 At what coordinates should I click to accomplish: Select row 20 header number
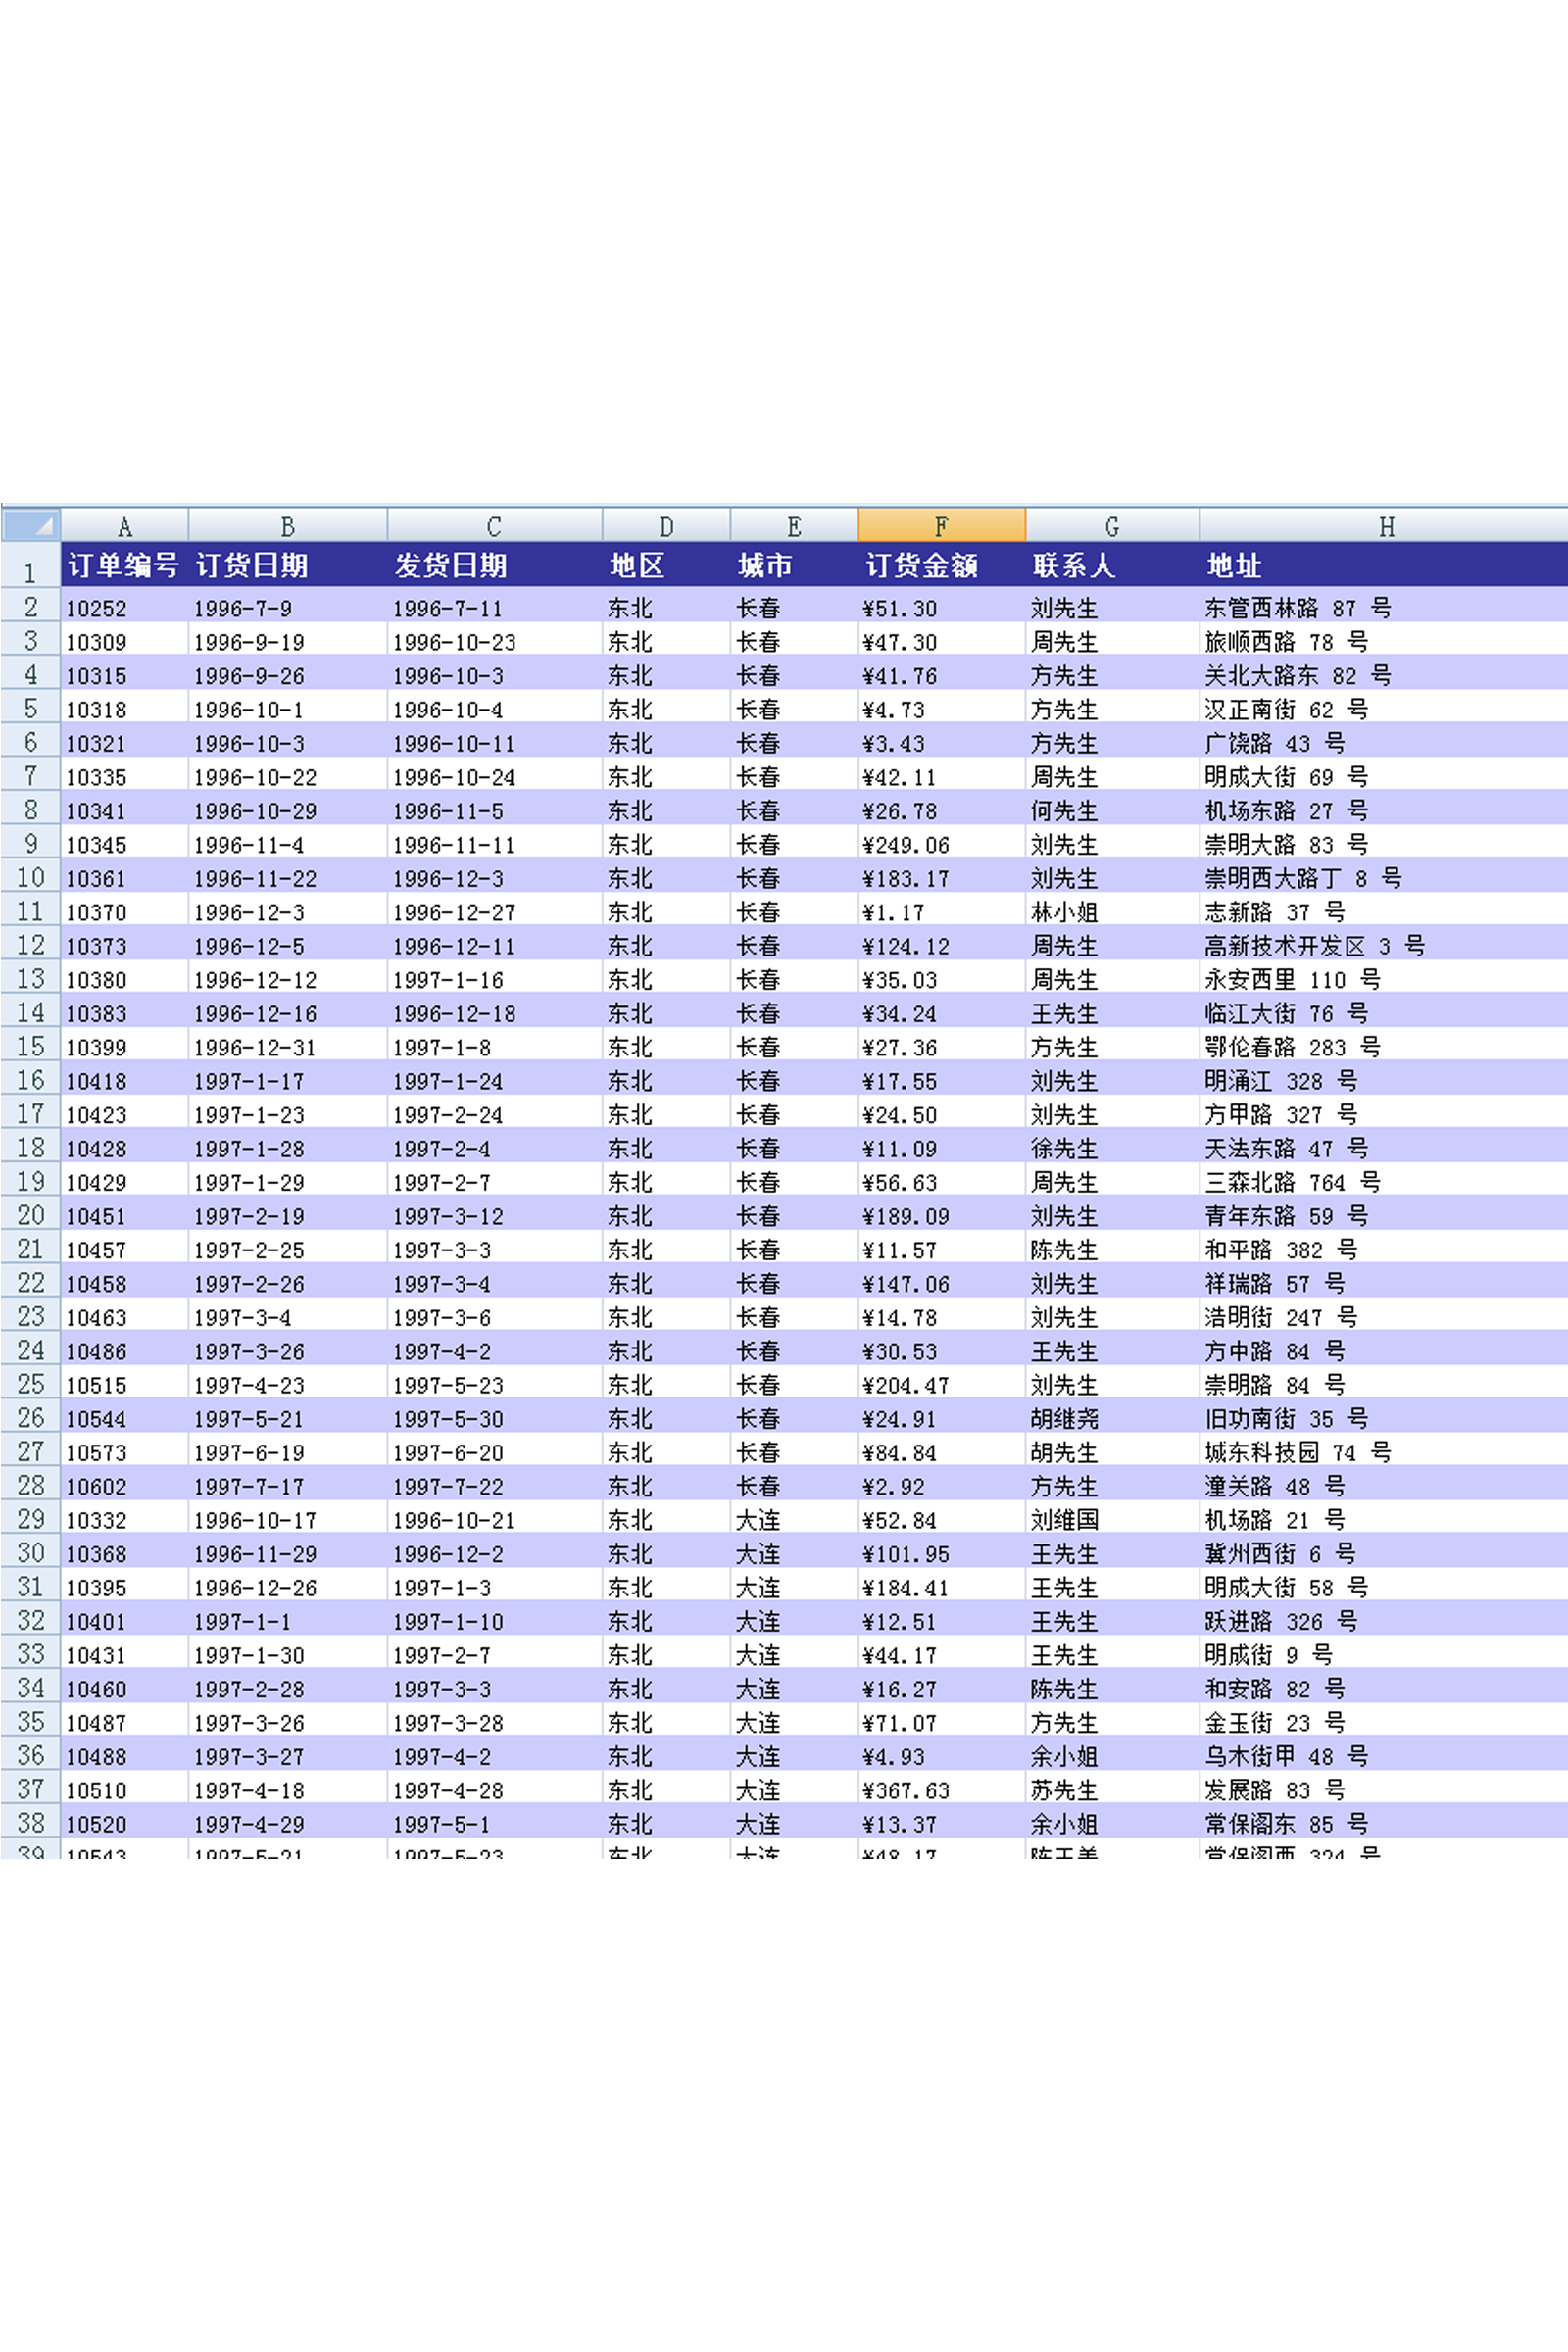click(x=30, y=1215)
